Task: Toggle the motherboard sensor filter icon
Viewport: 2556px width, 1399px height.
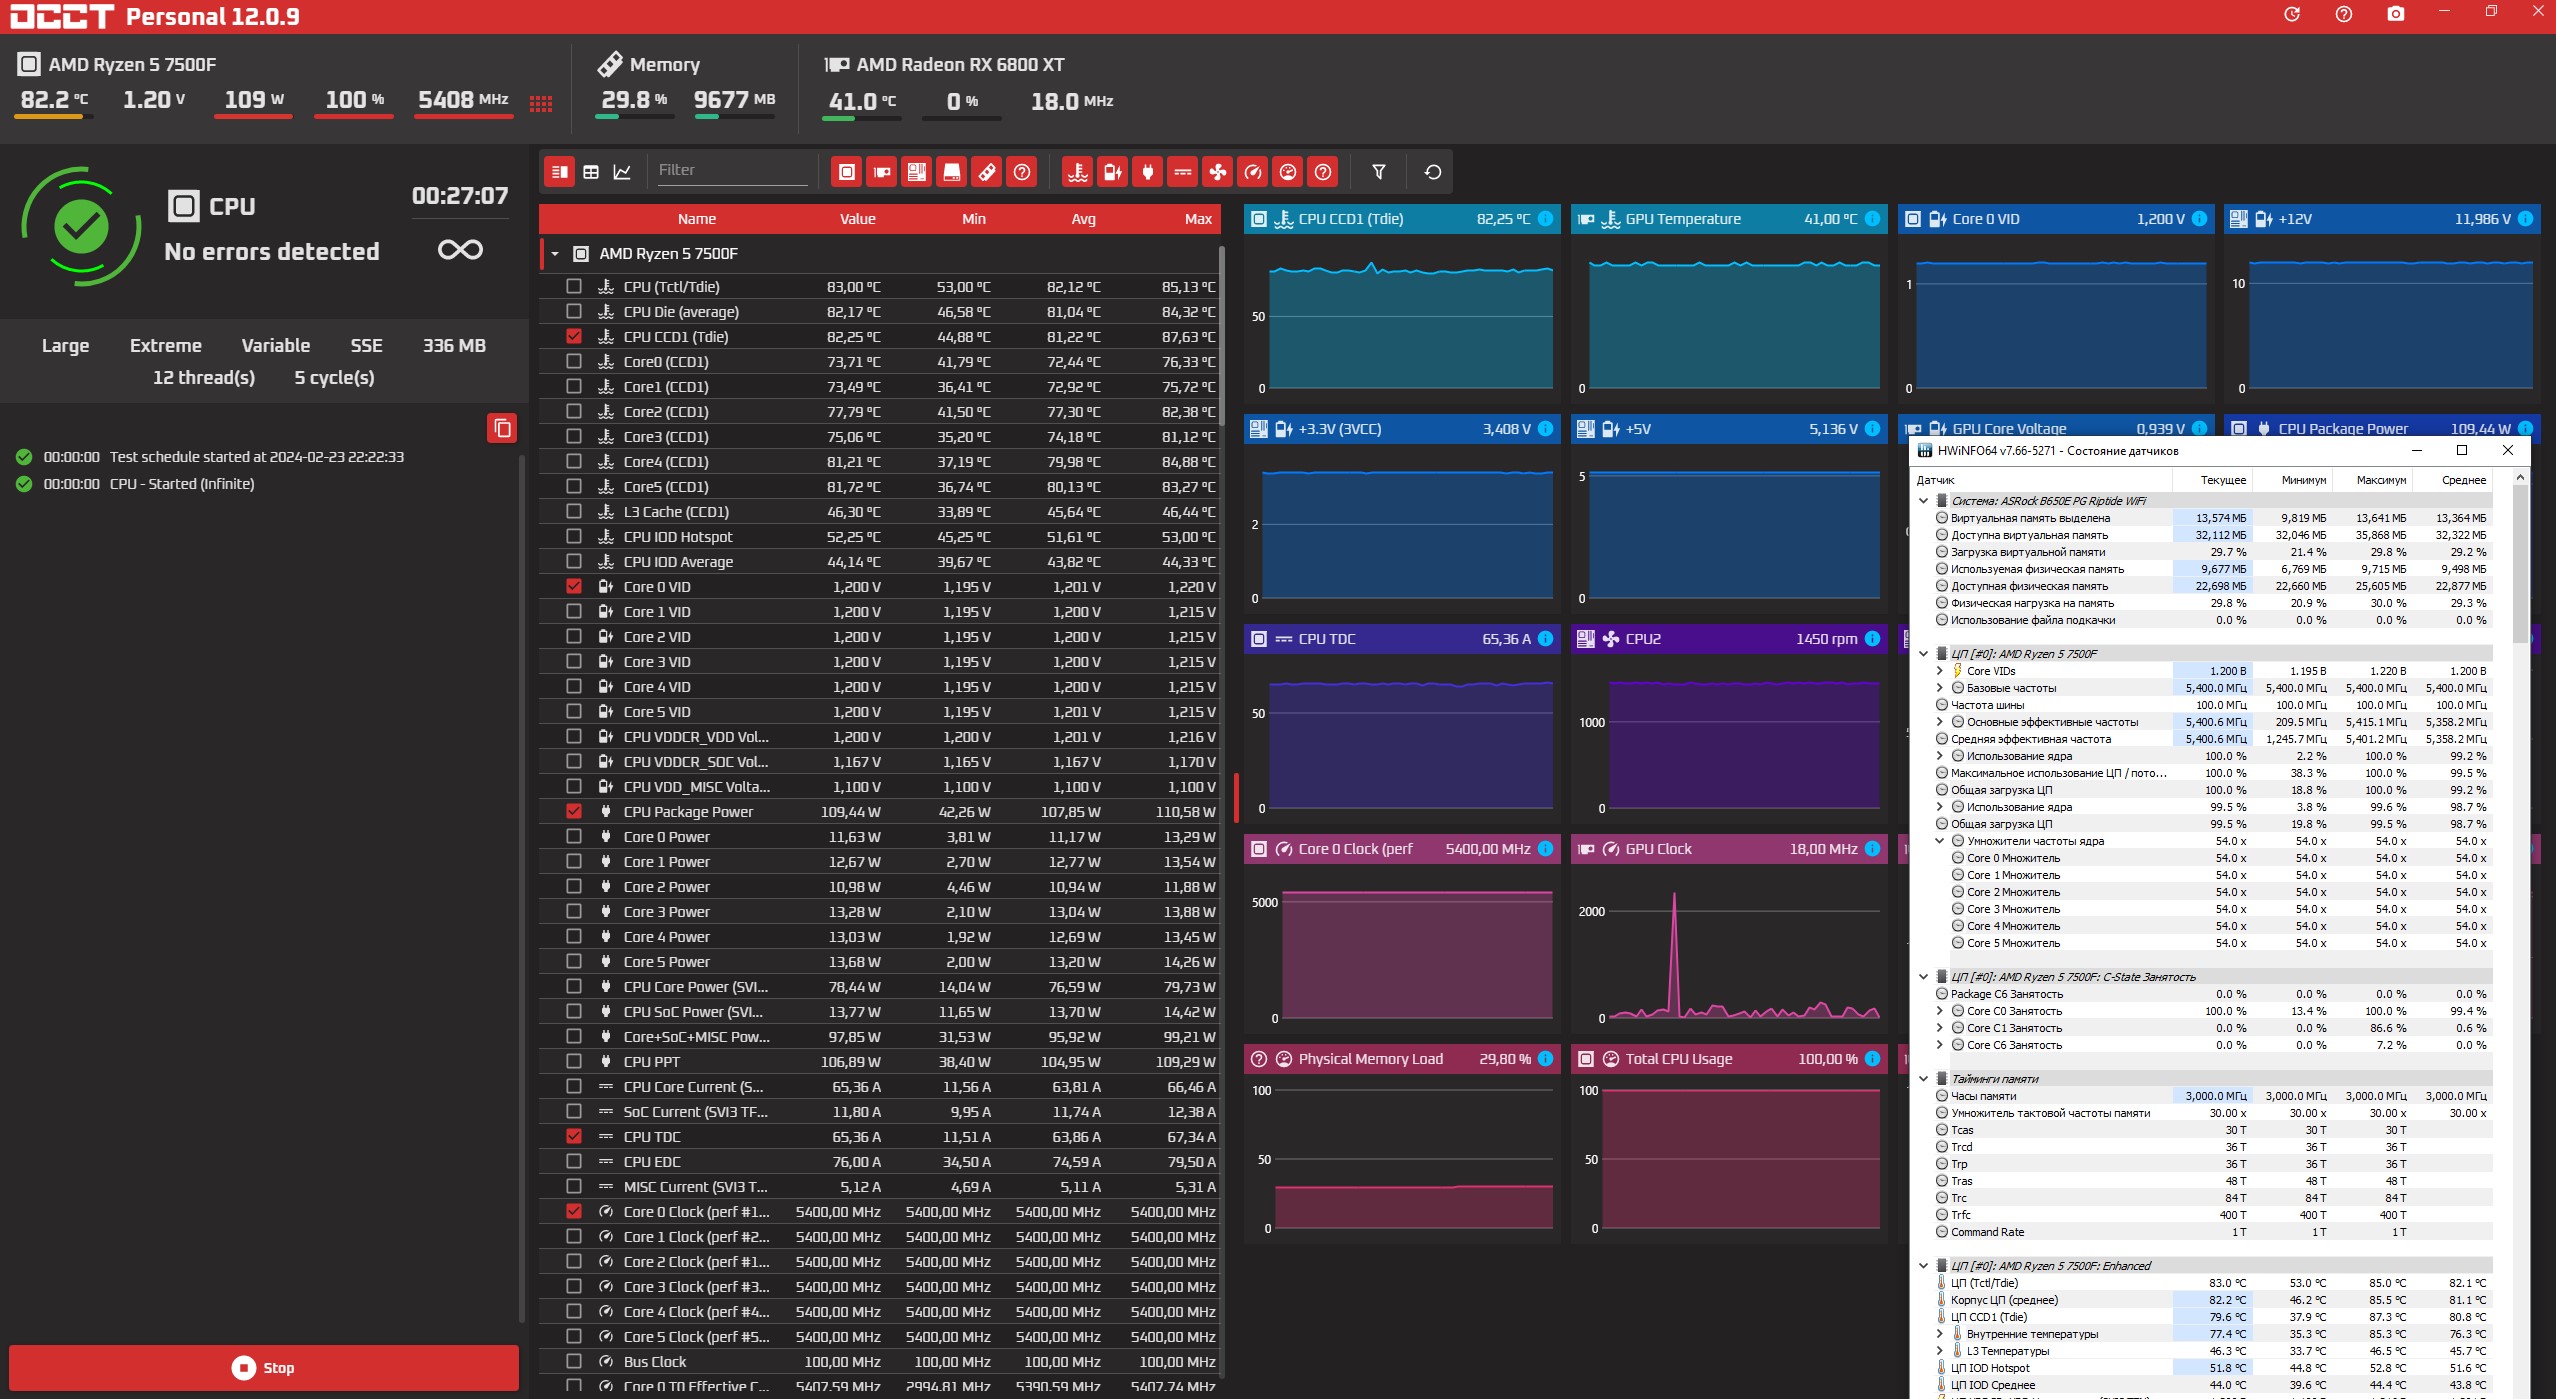Action: point(916,172)
